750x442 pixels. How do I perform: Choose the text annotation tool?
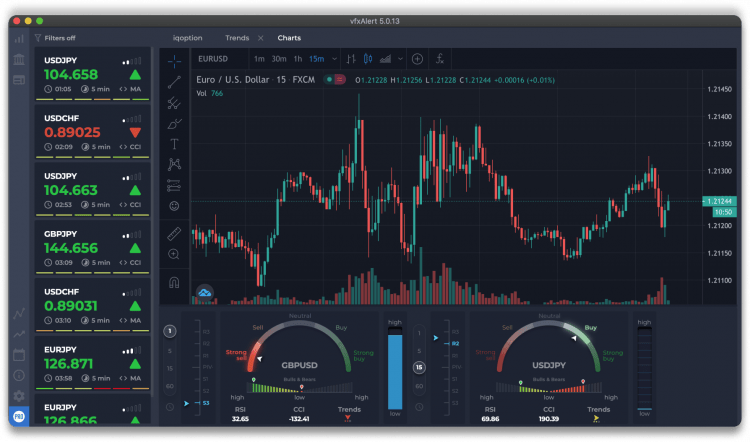click(174, 144)
